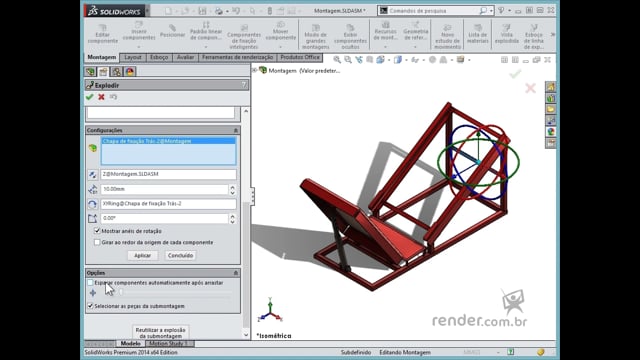Click Exibir componentes ocultos

point(350,36)
